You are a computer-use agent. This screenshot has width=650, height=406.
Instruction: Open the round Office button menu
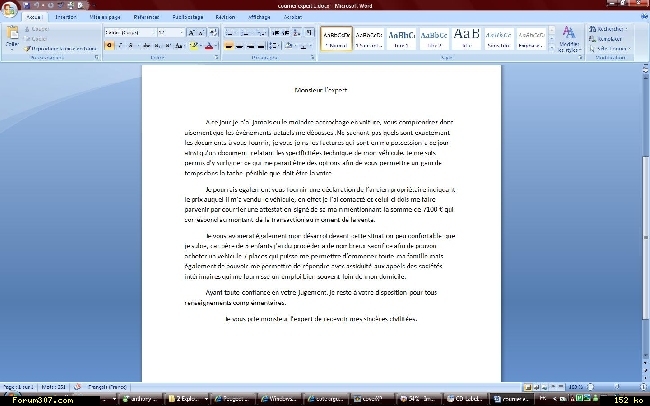click(x=9, y=8)
